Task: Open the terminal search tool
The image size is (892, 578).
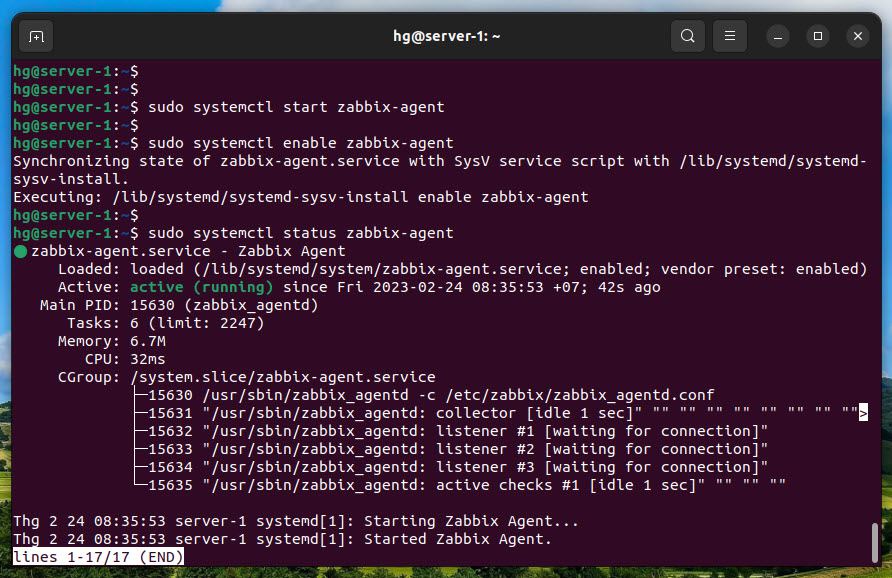Action: click(x=688, y=36)
